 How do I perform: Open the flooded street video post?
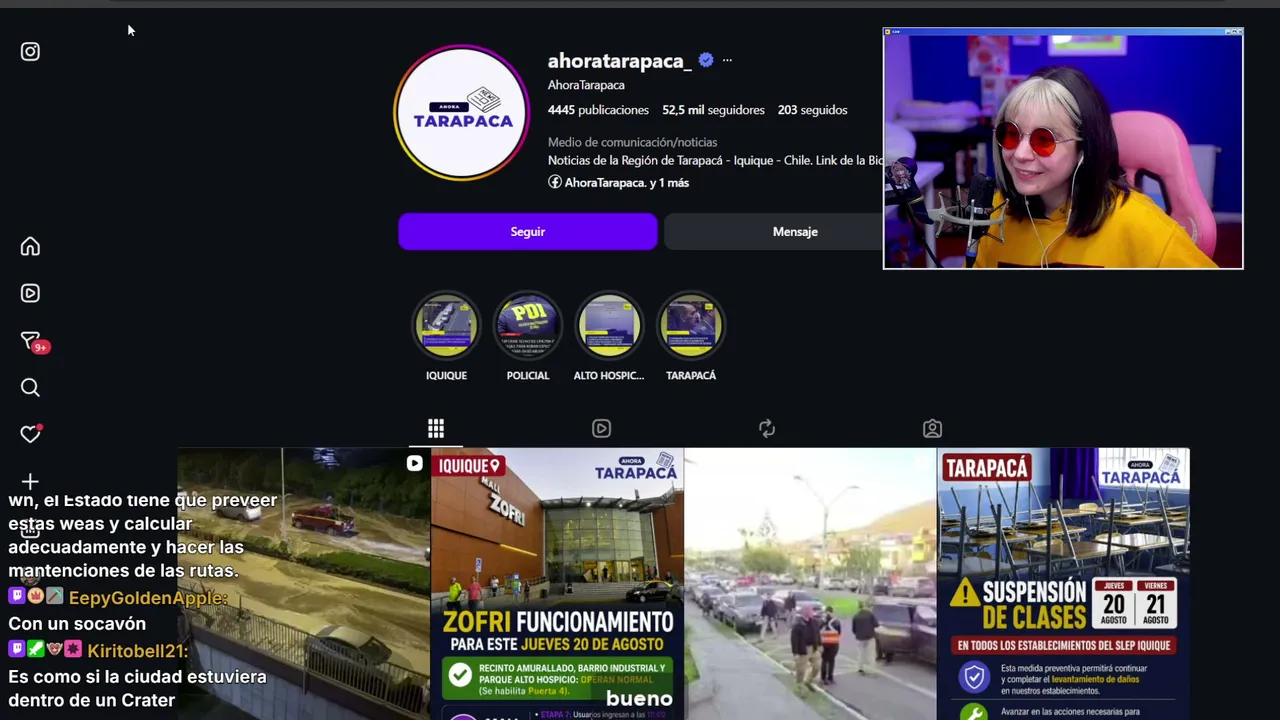point(304,584)
